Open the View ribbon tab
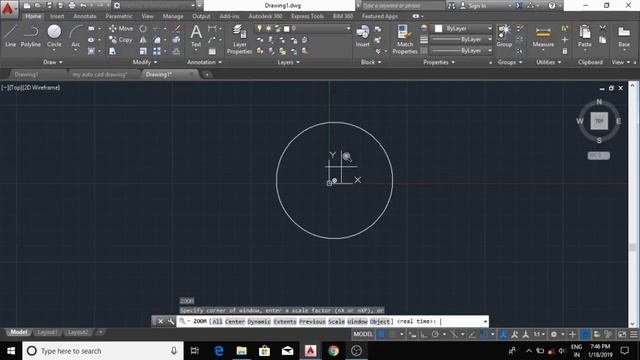 pyautogui.click(x=147, y=16)
